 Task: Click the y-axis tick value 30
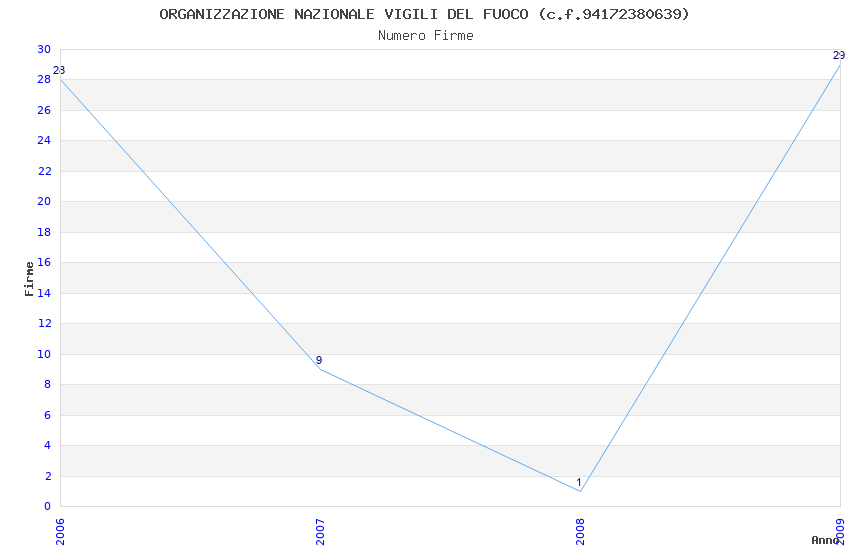pyautogui.click(x=44, y=49)
